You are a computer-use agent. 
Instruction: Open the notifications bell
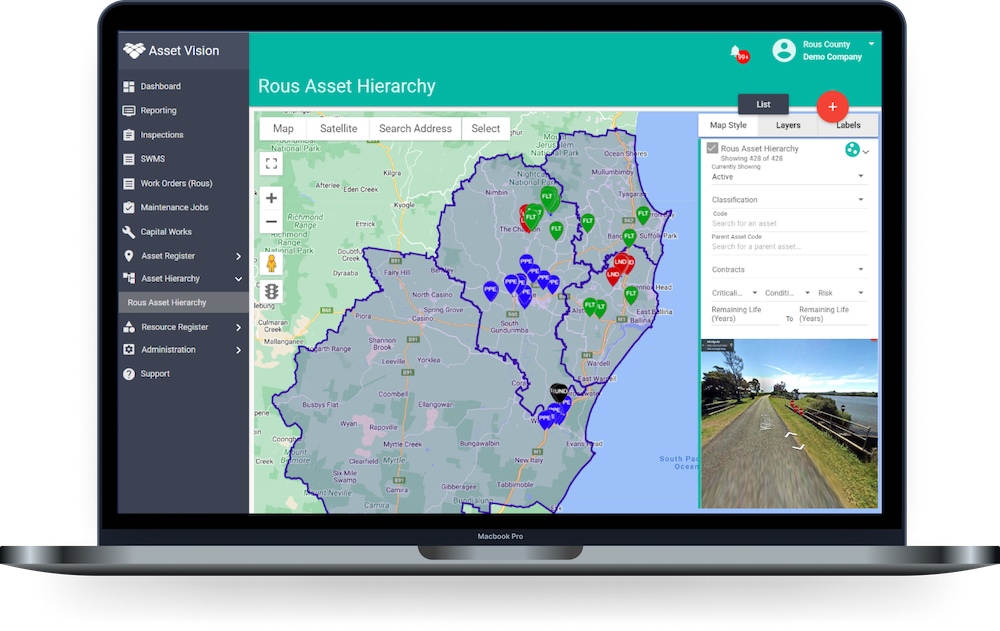(x=736, y=52)
